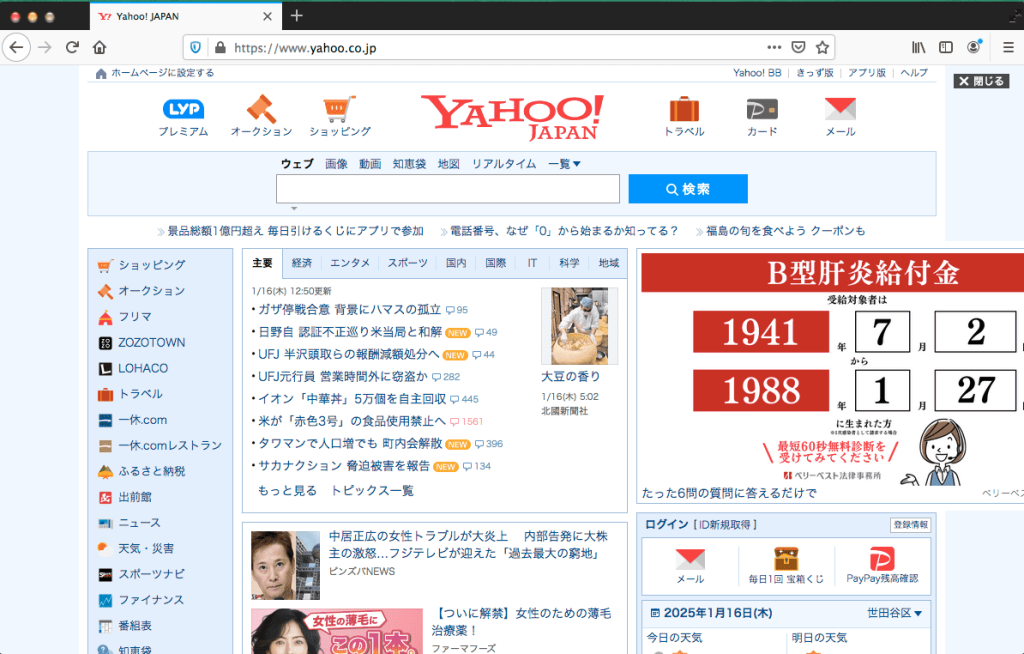The image size is (1024, 654).
Task: Close the ad with 閉じる button
Action: [981, 81]
